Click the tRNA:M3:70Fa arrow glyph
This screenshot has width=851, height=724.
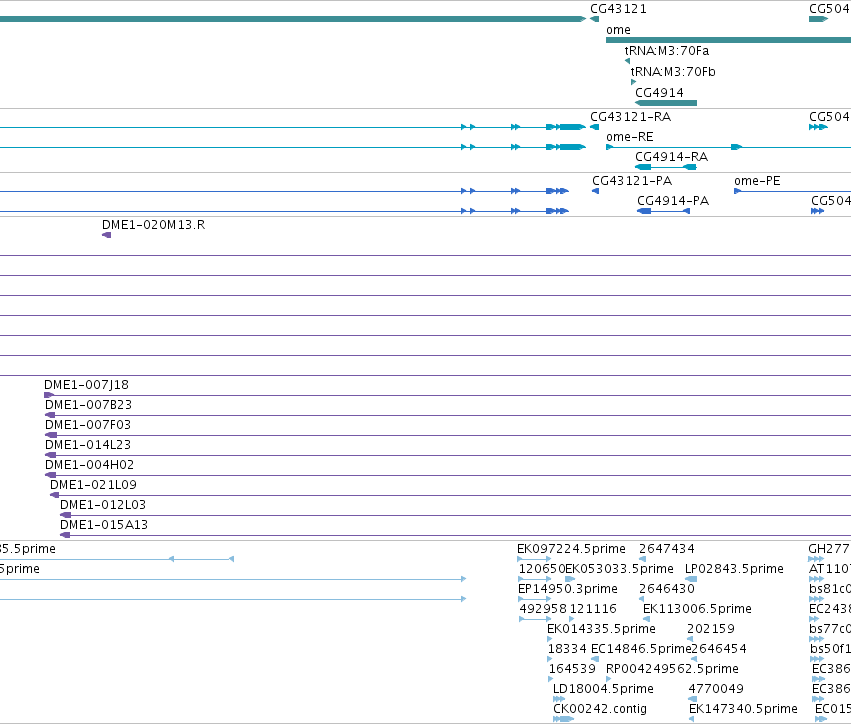point(627,61)
